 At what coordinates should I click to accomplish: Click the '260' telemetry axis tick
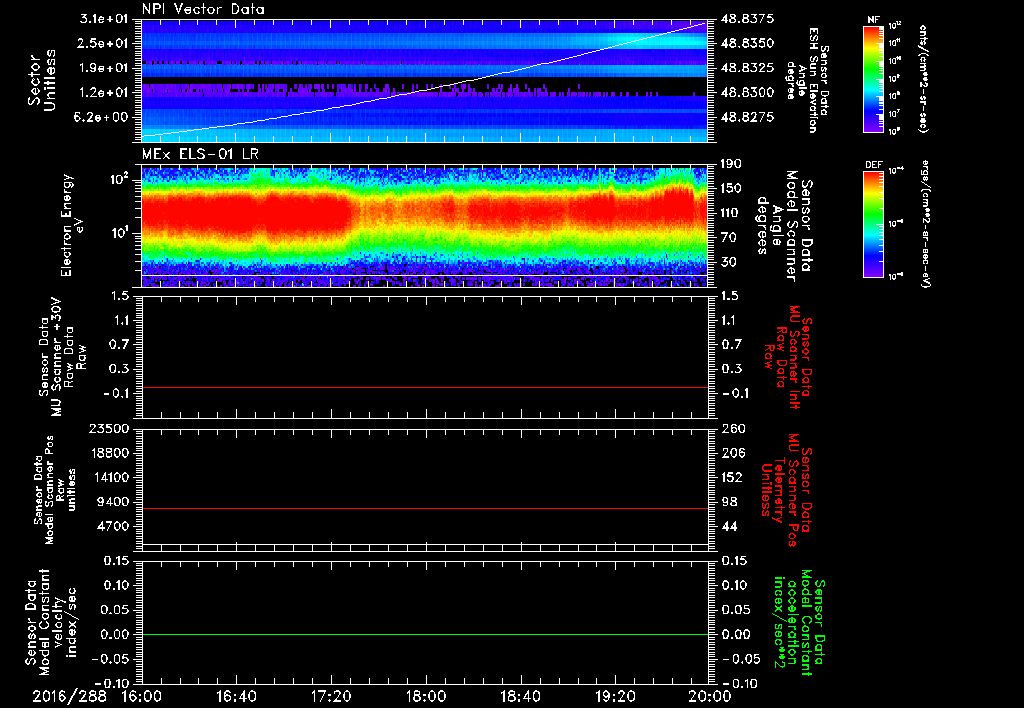pos(731,428)
